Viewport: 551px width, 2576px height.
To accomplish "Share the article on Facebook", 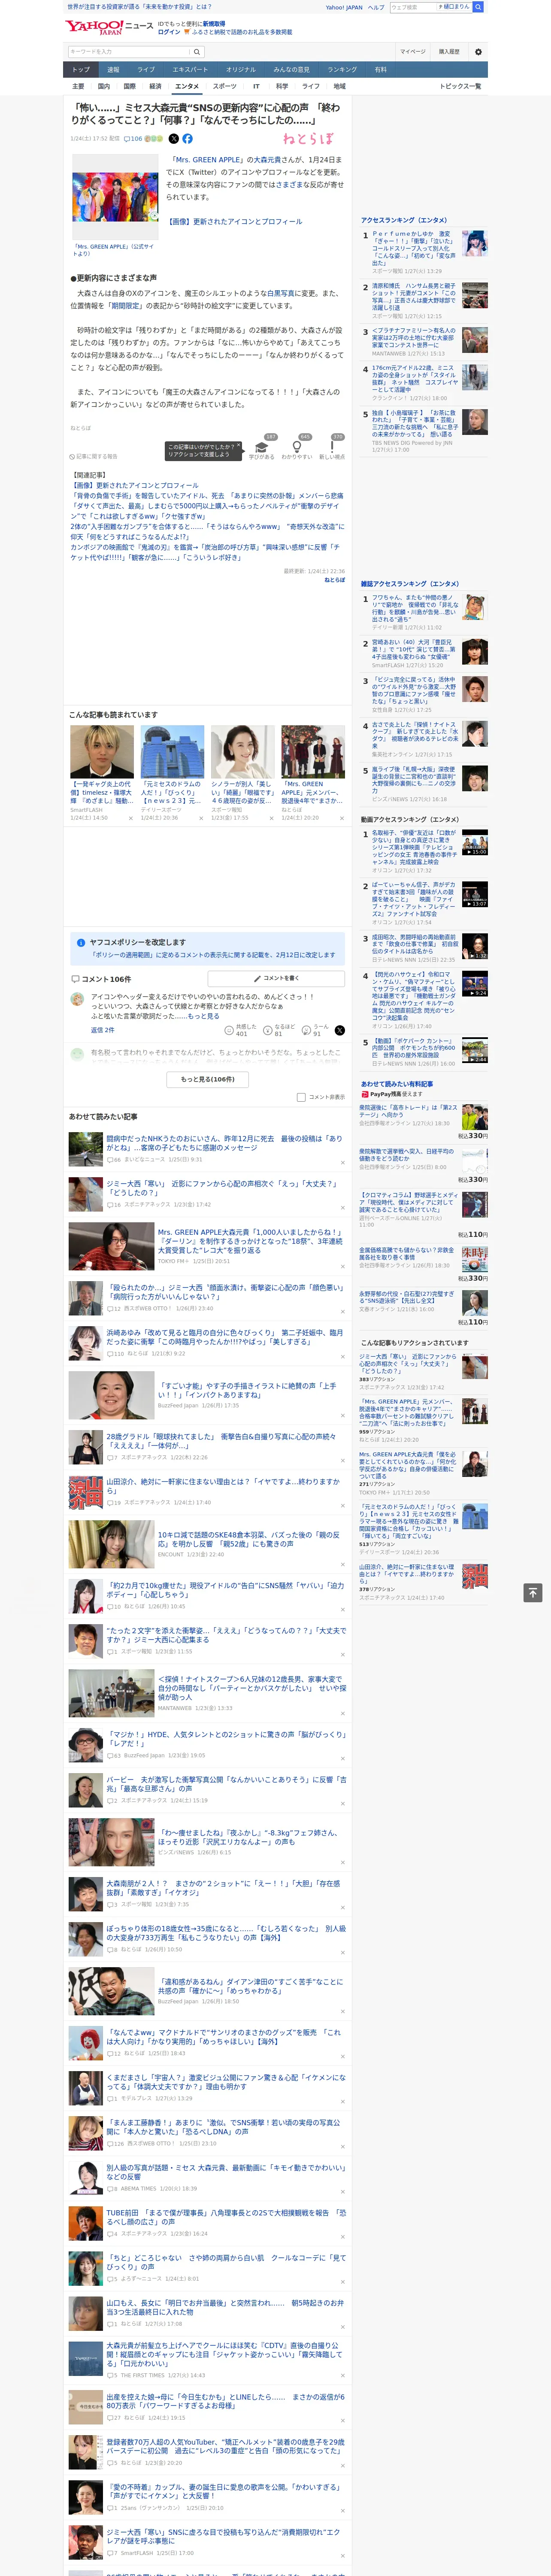I will (x=187, y=139).
